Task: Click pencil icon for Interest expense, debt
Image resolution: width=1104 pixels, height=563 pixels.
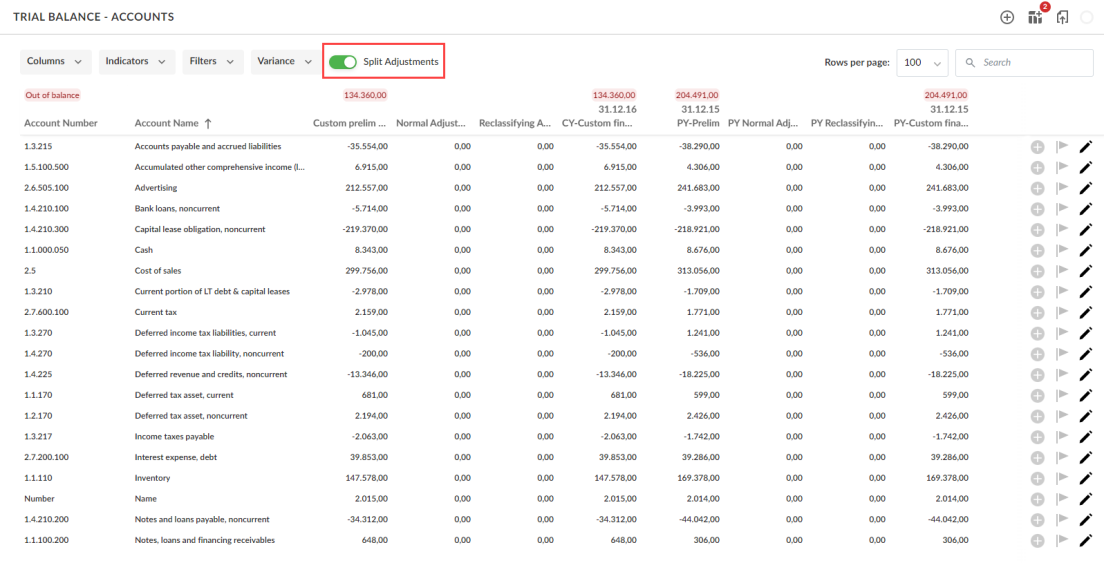Action: point(1086,458)
